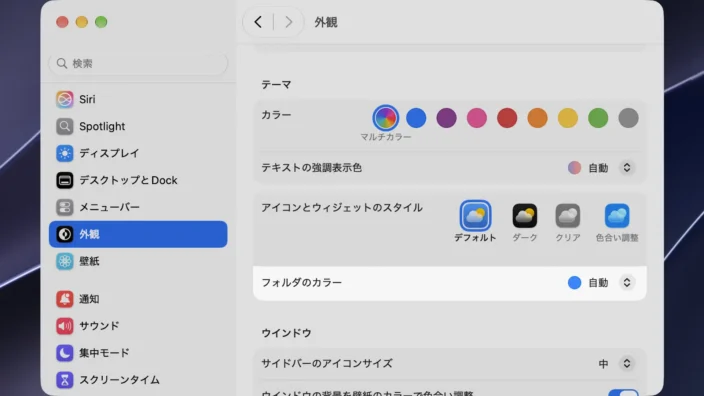The width and height of the screenshot is (704, 396).
Task: Select Siri in the sidebar
Action: [138, 99]
